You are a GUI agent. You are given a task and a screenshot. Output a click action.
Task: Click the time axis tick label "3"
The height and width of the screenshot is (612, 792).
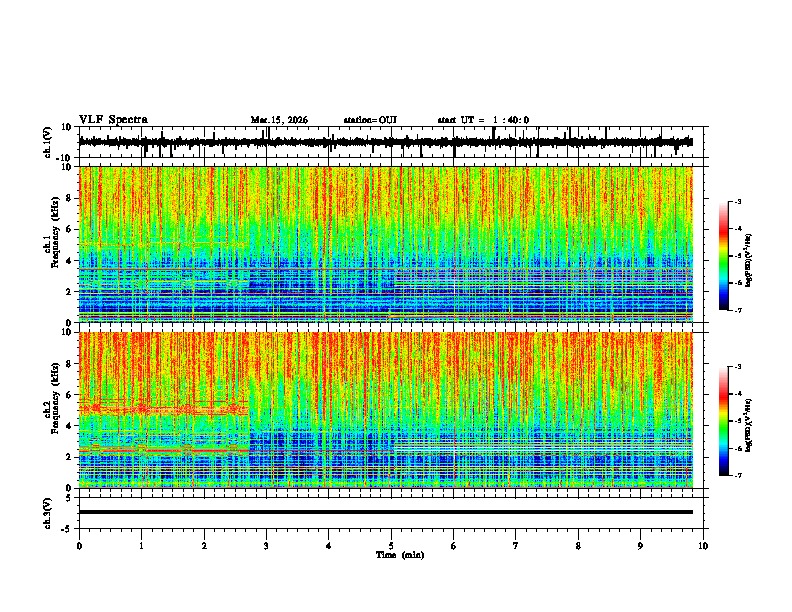pos(267,546)
